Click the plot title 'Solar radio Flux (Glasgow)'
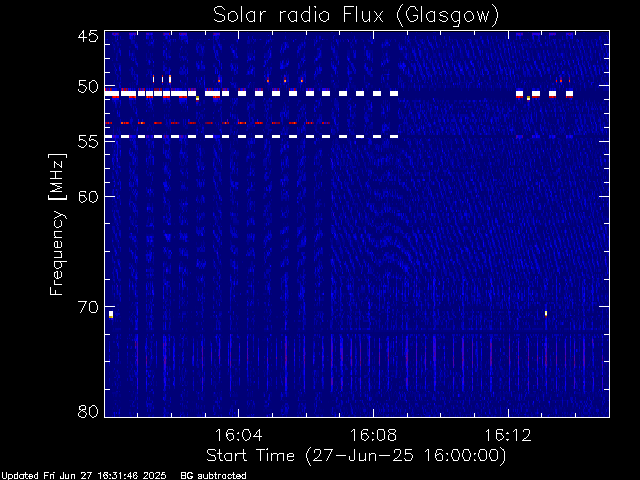Viewport: 640px width, 480px height. click(x=356, y=16)
